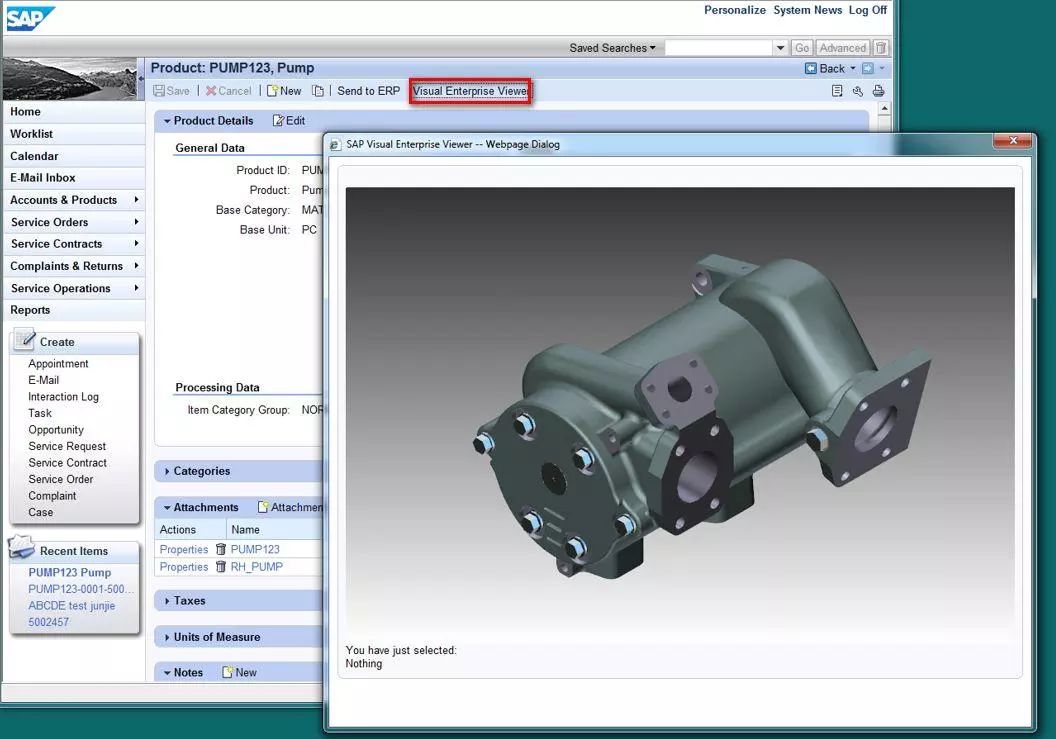Expand Service Operations submenu arrow
Viewport: 1056px width, 739px height.
[x=137, y=288]
